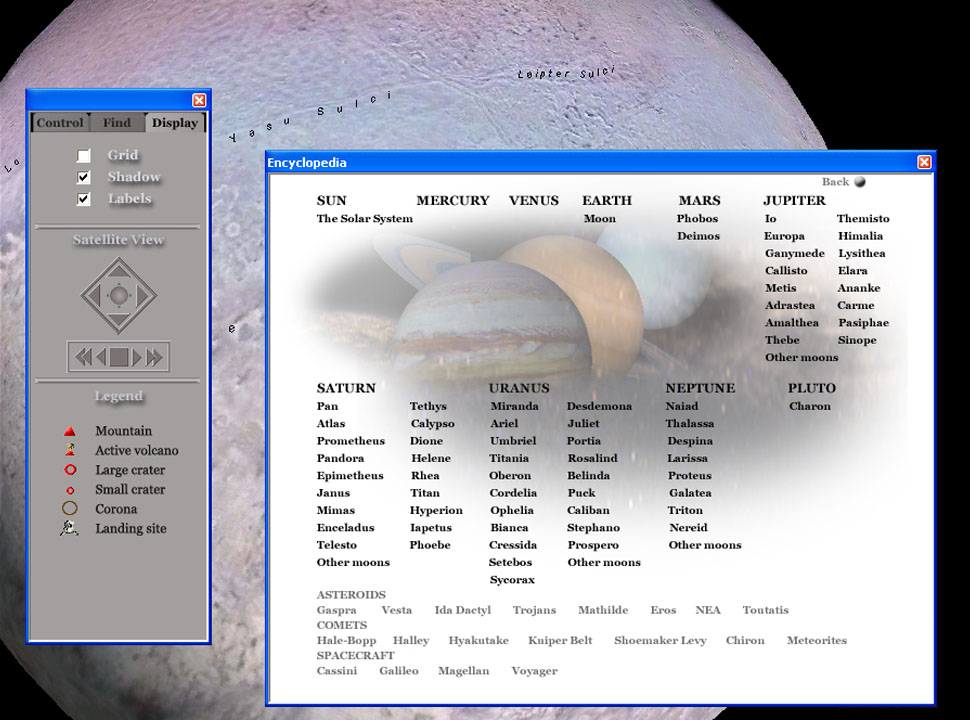Click the Back sphere icon in Encyclopedia
The image size is (970, 720).
point(860,182)
